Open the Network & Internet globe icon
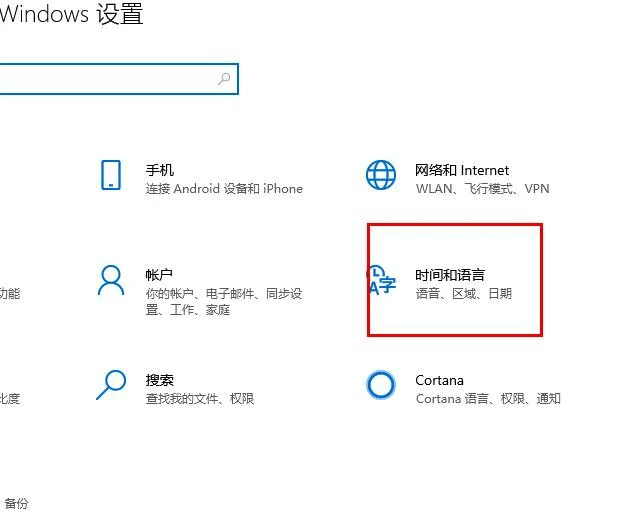637x526 pixels. [381, 175]
